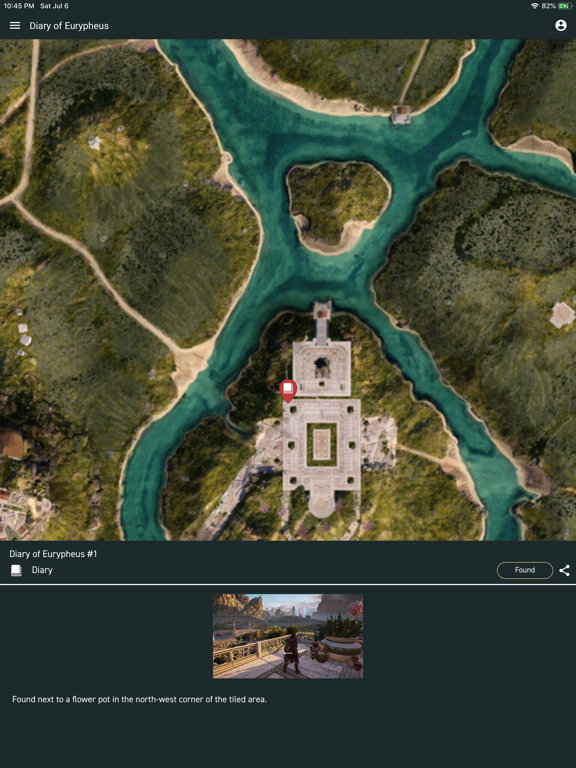Tap the 'Sat Jul 6' date in status bar

click(54, 6)
